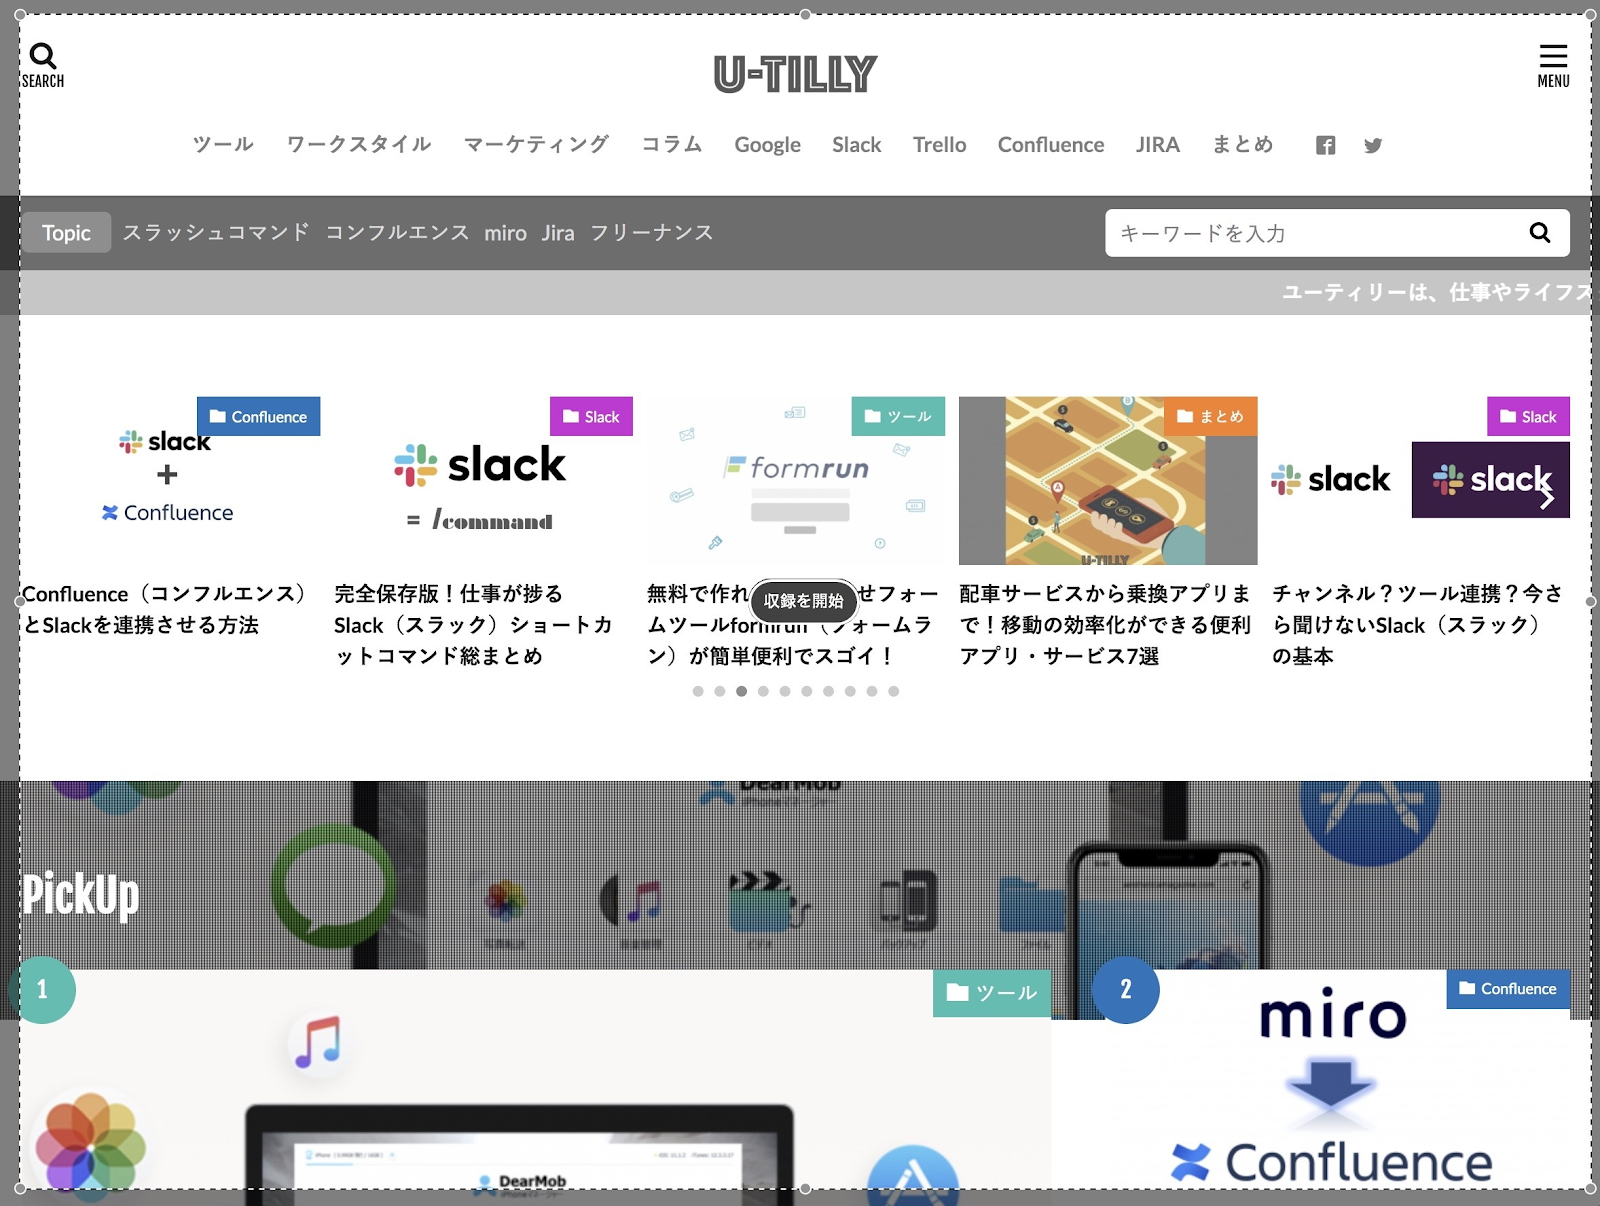Select the フリーナンス topic link
The image size is (1600, 1206).
pos(651,233)
